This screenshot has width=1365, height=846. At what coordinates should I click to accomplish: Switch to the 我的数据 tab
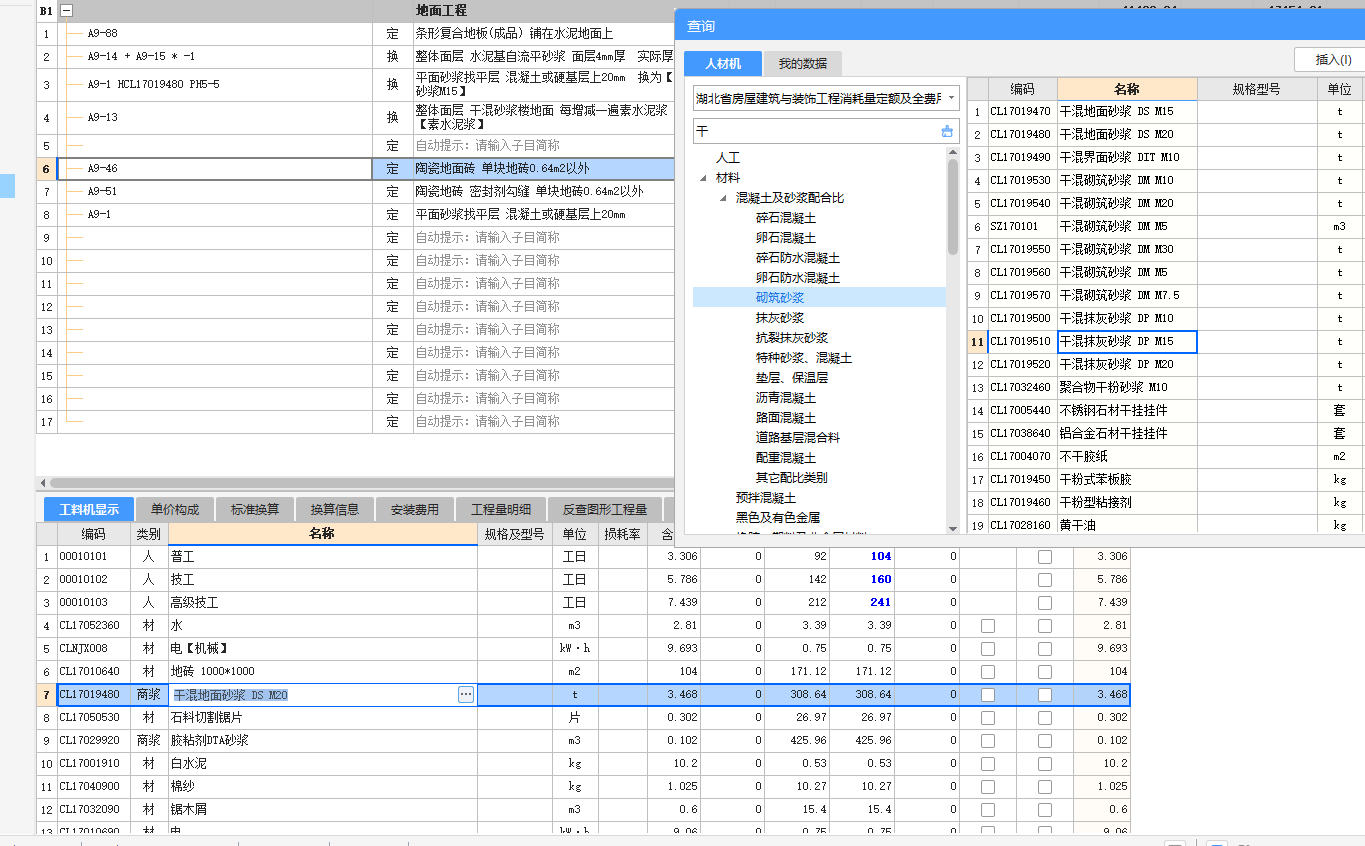tap(803, 63)
